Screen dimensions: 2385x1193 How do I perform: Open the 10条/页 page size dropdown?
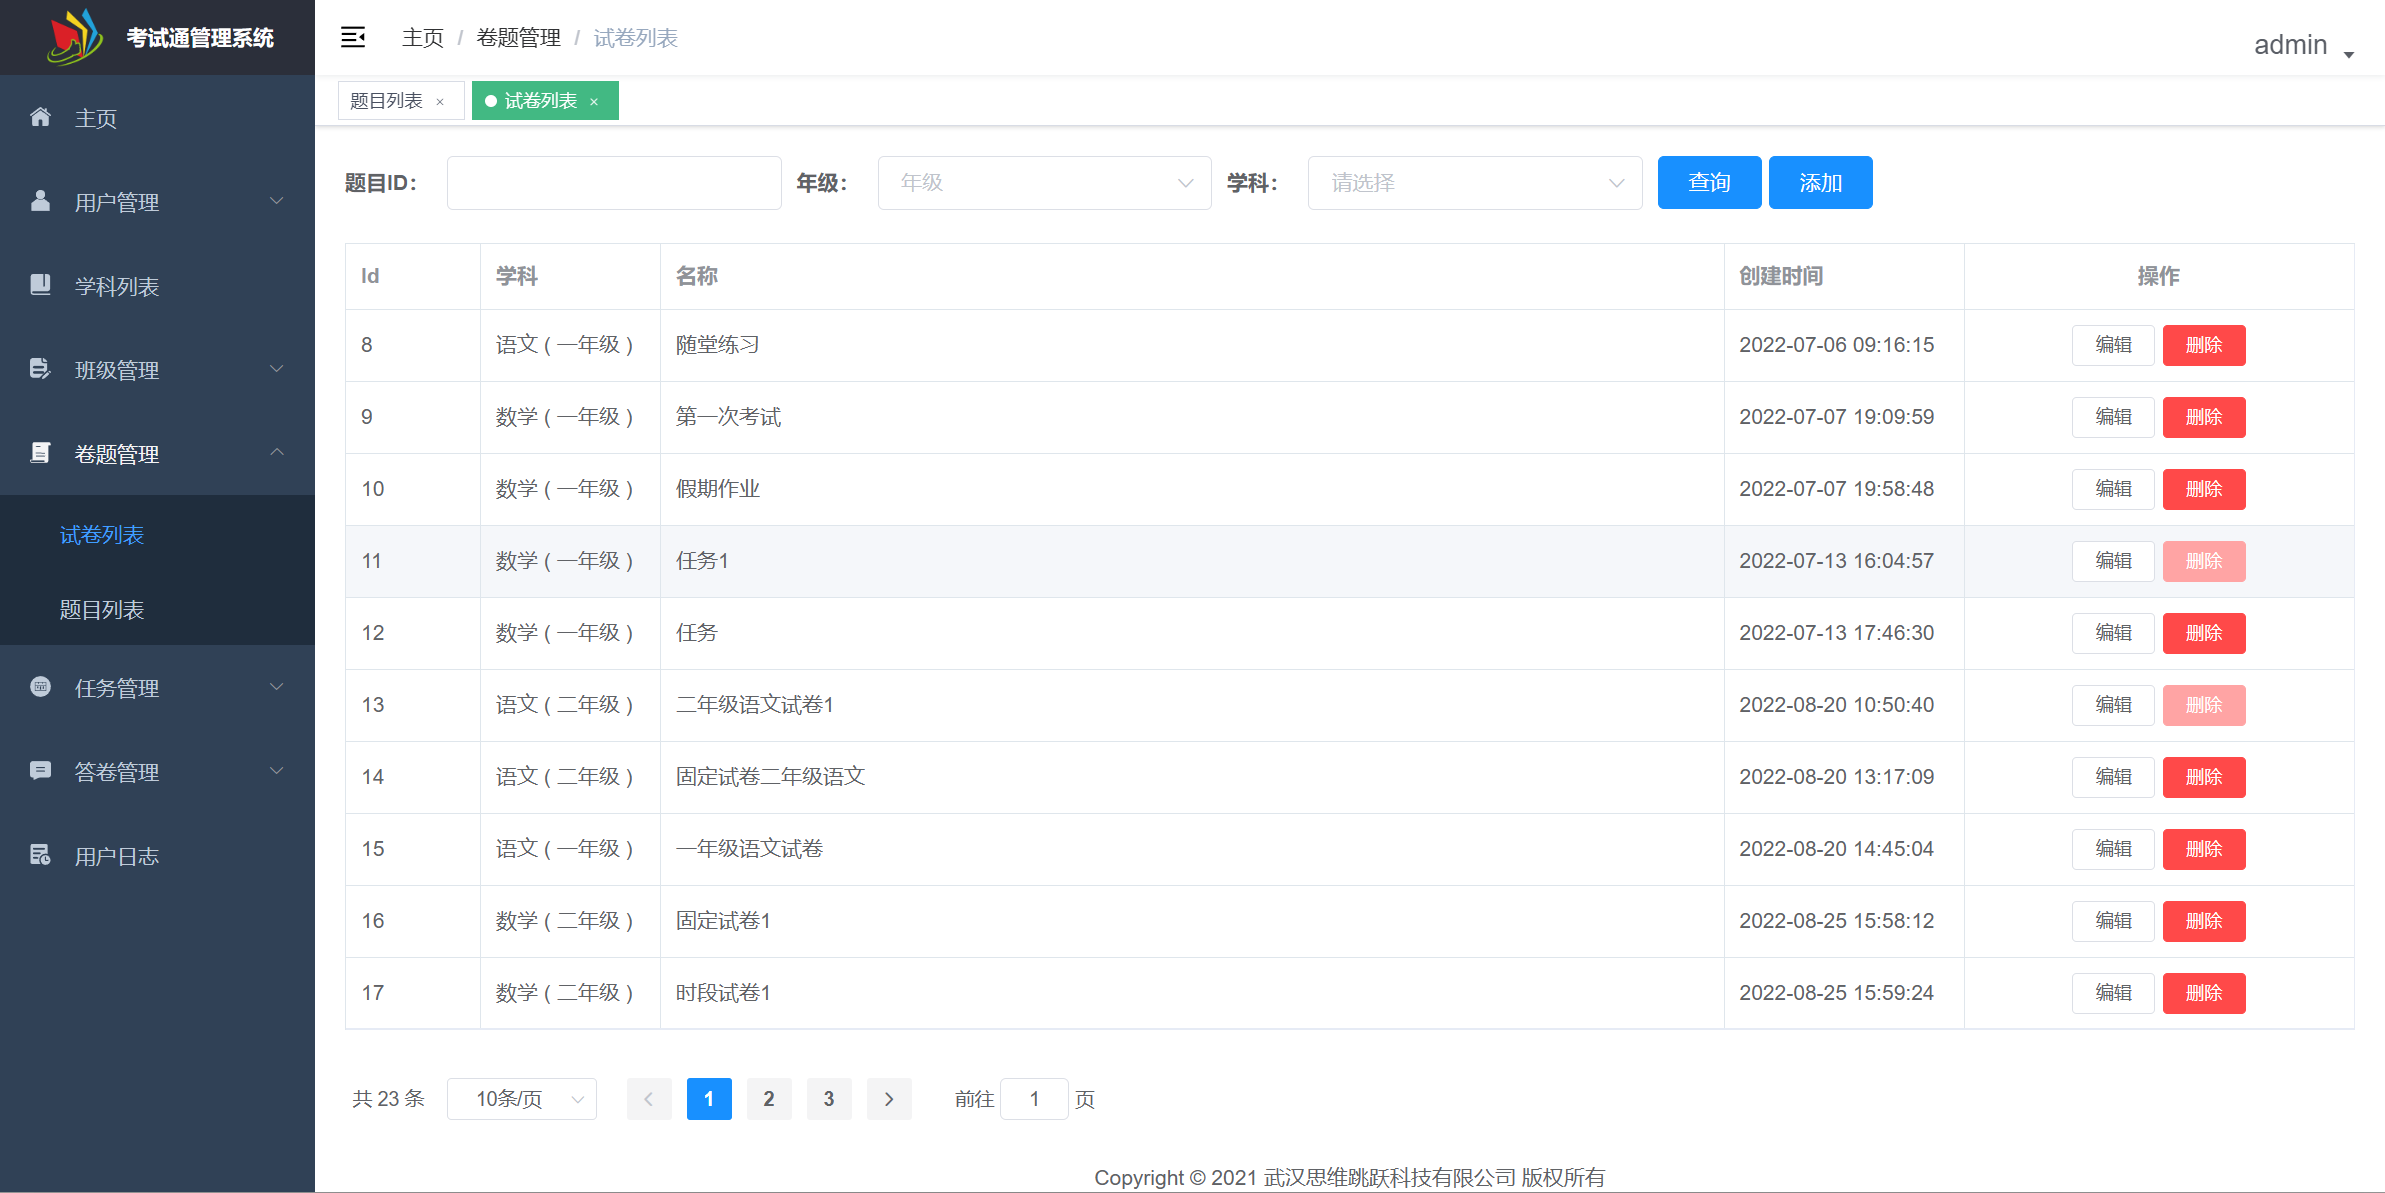[522, 1099]
